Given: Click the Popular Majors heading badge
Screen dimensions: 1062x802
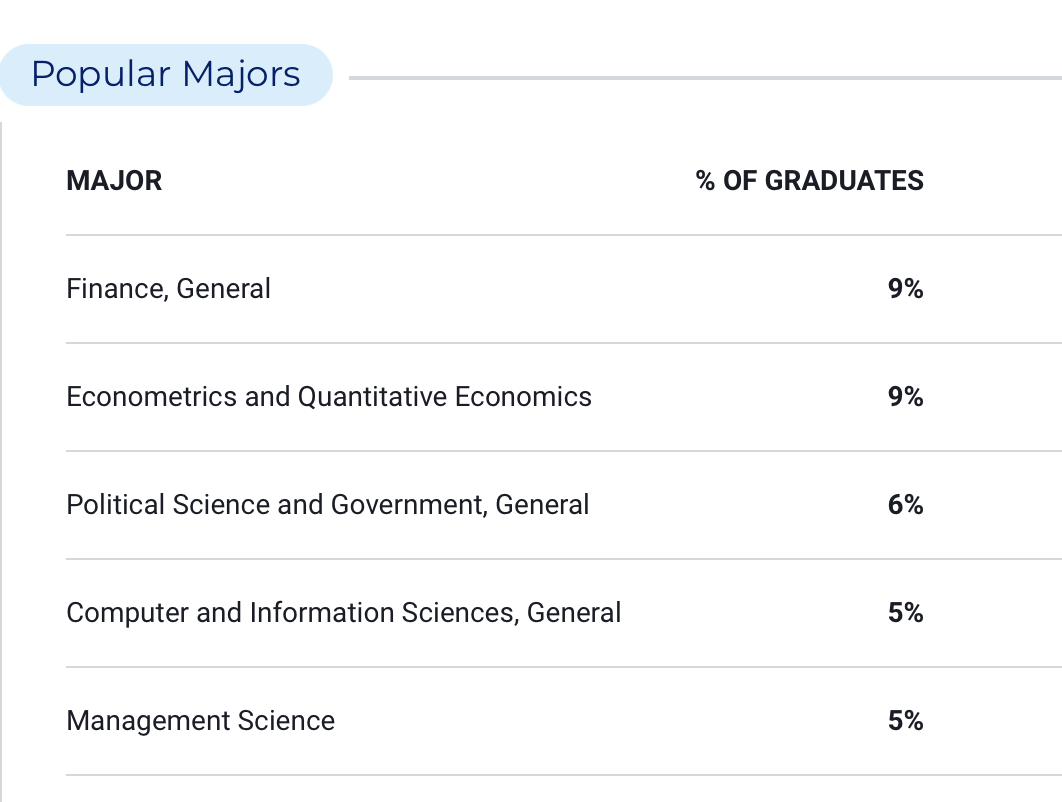Looking at the screenshot, I should tap(166, 75).
